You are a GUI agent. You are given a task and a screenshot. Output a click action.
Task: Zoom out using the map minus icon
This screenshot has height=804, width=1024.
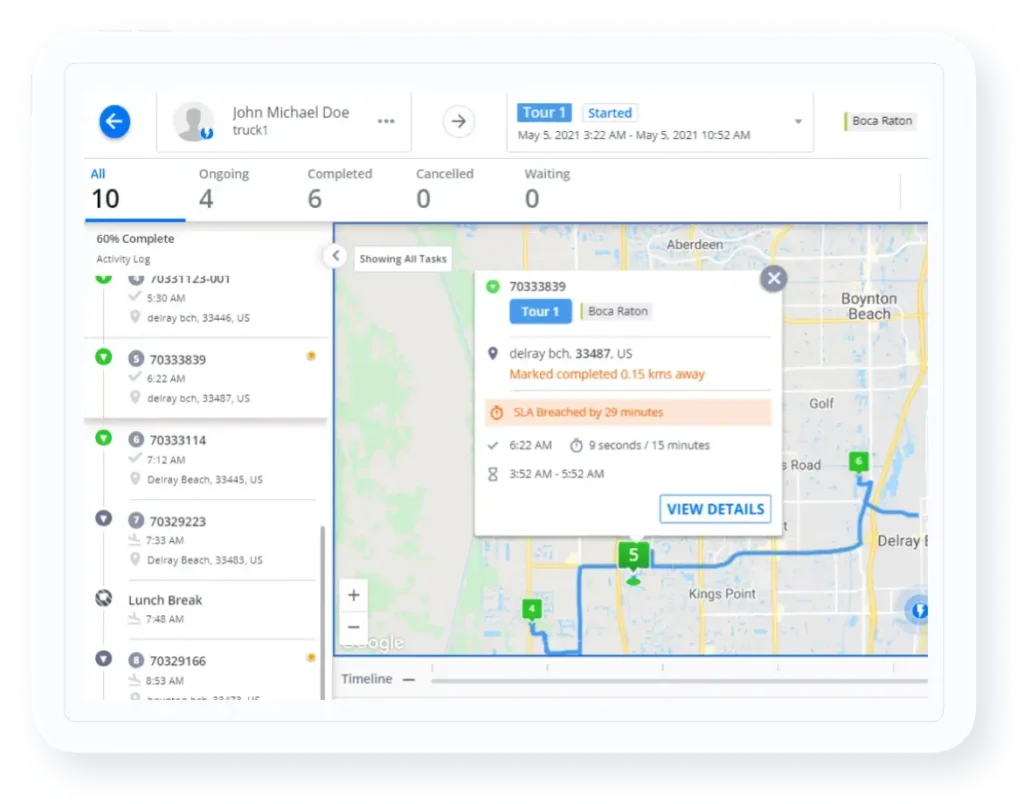pyautogui.click(x=354, y=627)
